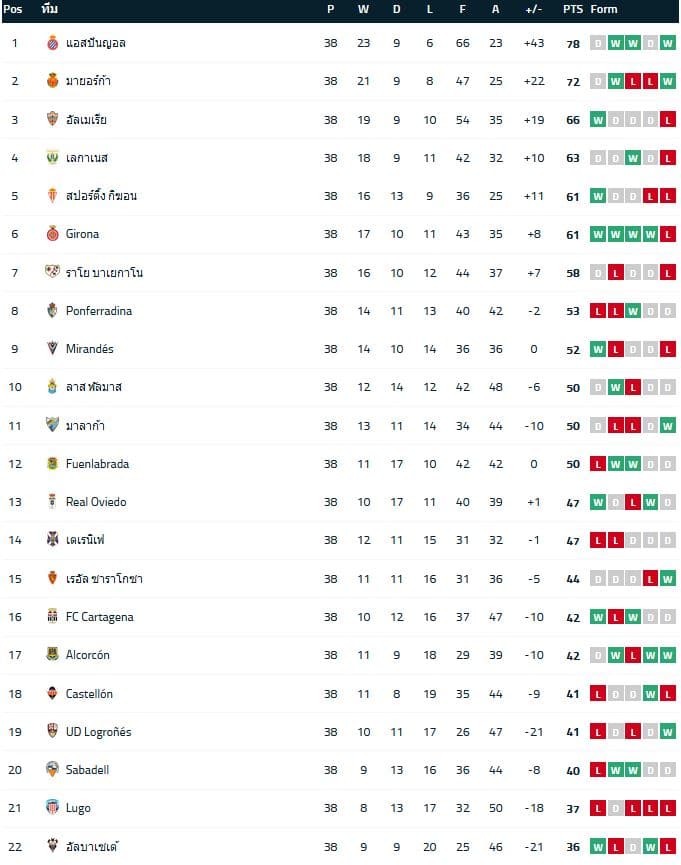Click the Sabadell crest icon

52,769
